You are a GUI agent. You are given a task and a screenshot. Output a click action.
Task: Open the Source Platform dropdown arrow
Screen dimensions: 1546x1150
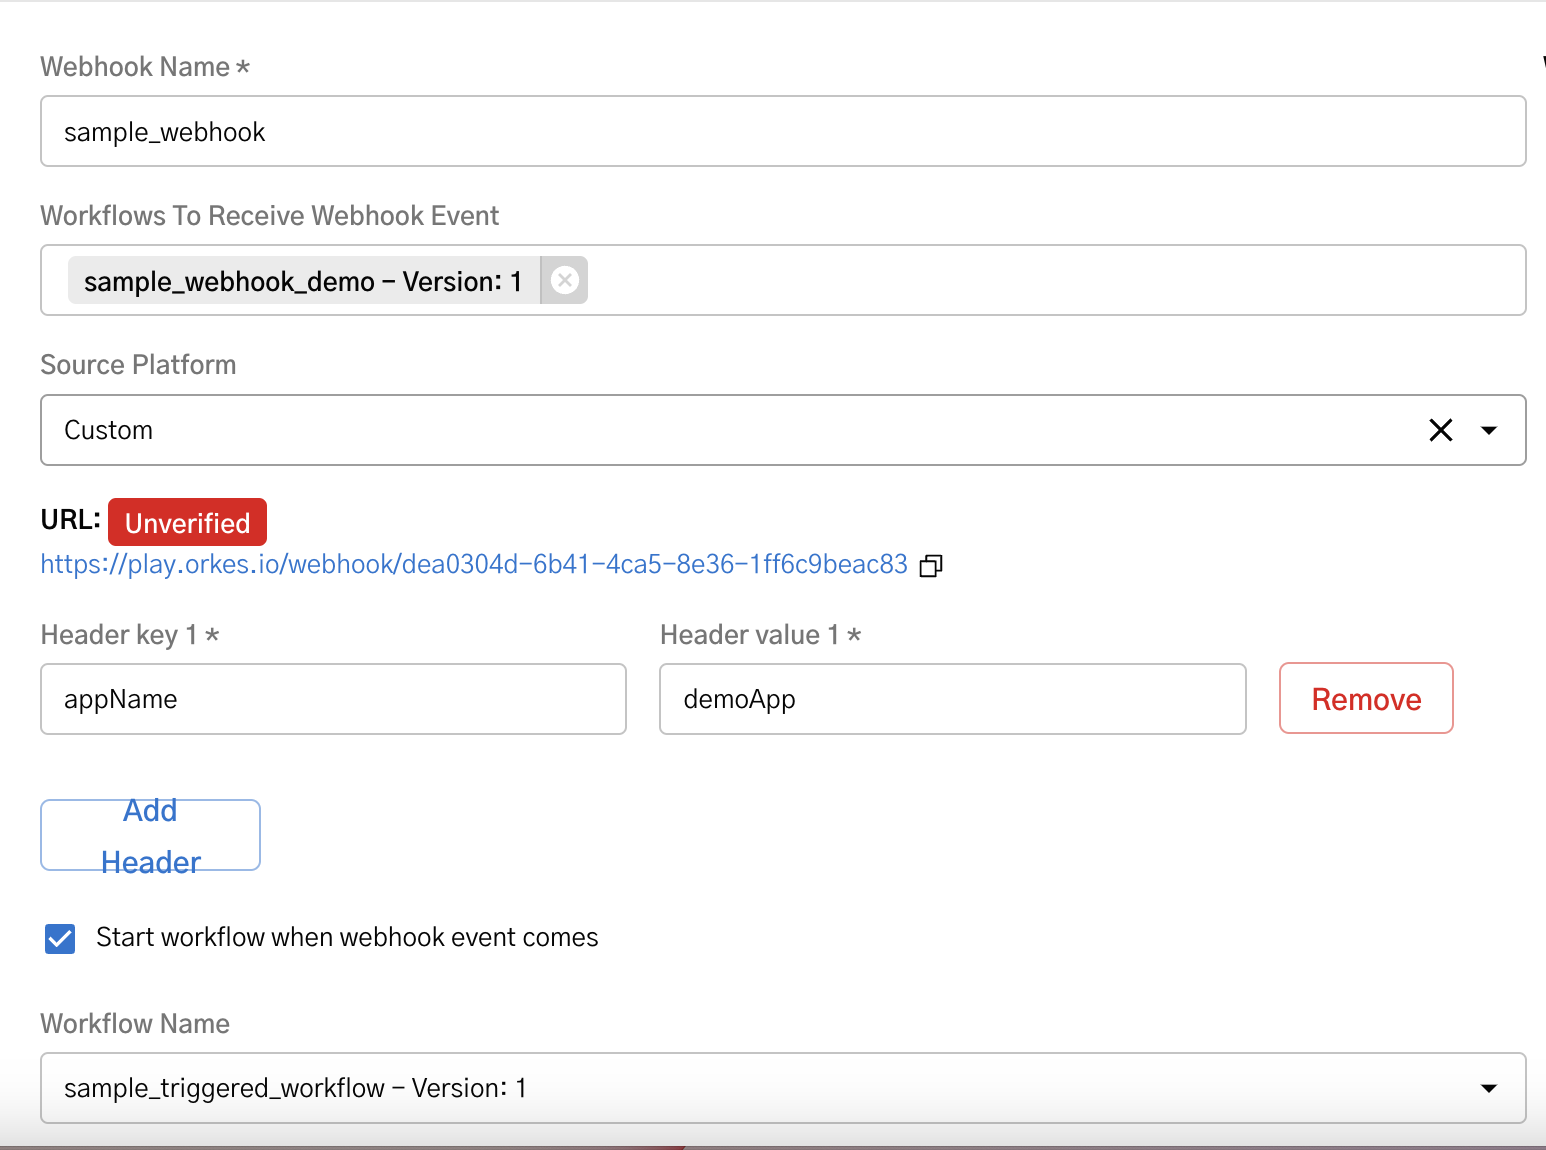[1489, 430]
